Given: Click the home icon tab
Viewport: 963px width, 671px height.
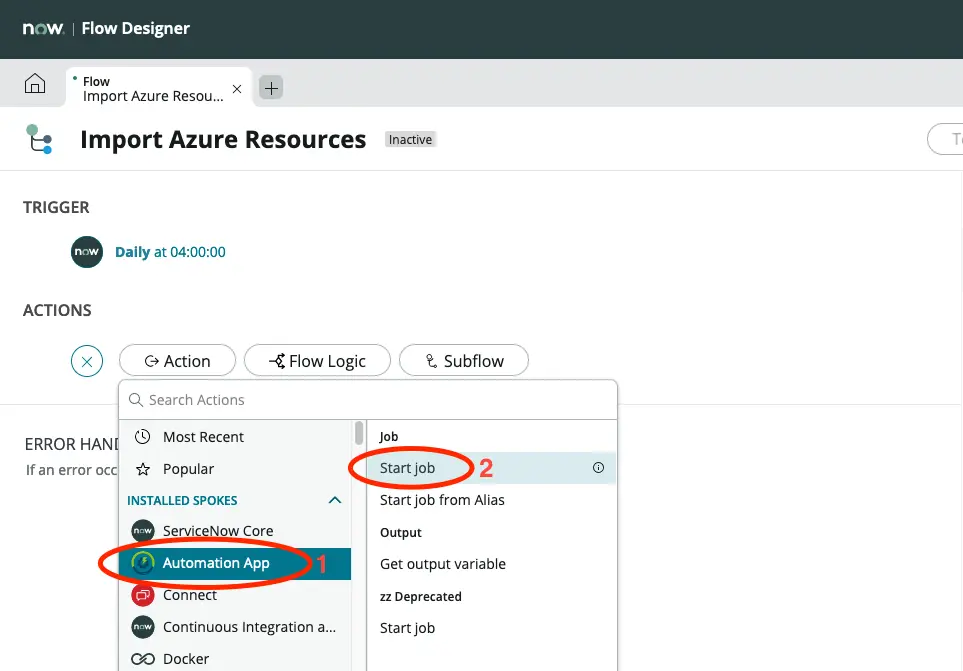Looking at the screenshot, I should point(34,85).
